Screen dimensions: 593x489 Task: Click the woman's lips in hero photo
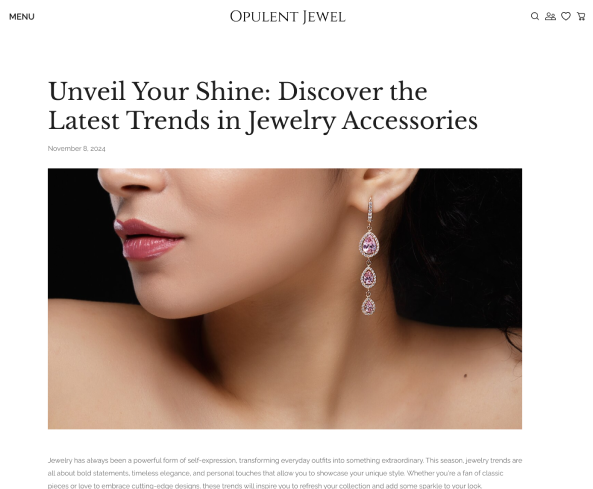[148, 240]
